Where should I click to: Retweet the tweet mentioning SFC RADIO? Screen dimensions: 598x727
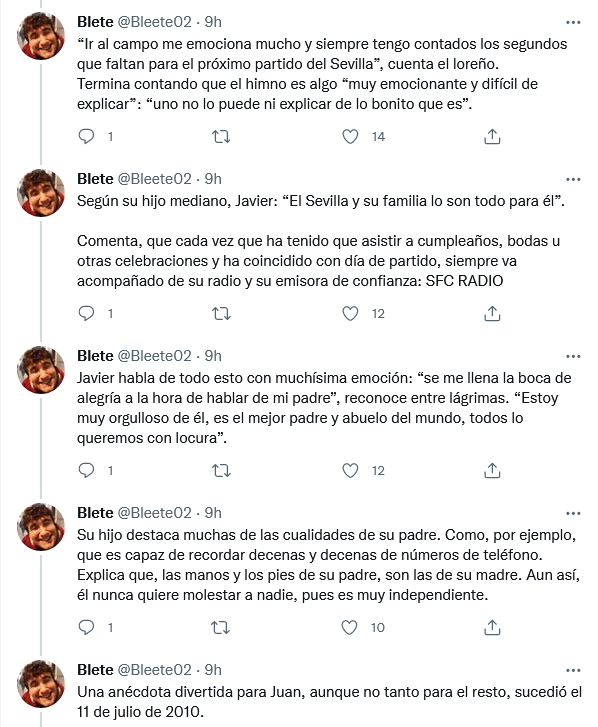pyautogui.click(x=221, y=314)
